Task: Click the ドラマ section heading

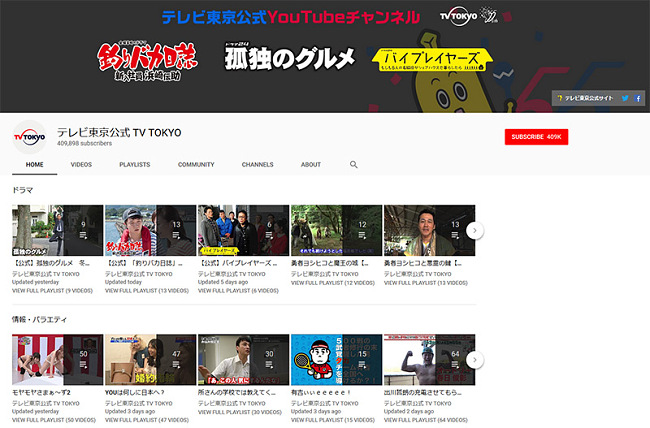Action: (23, 190)
